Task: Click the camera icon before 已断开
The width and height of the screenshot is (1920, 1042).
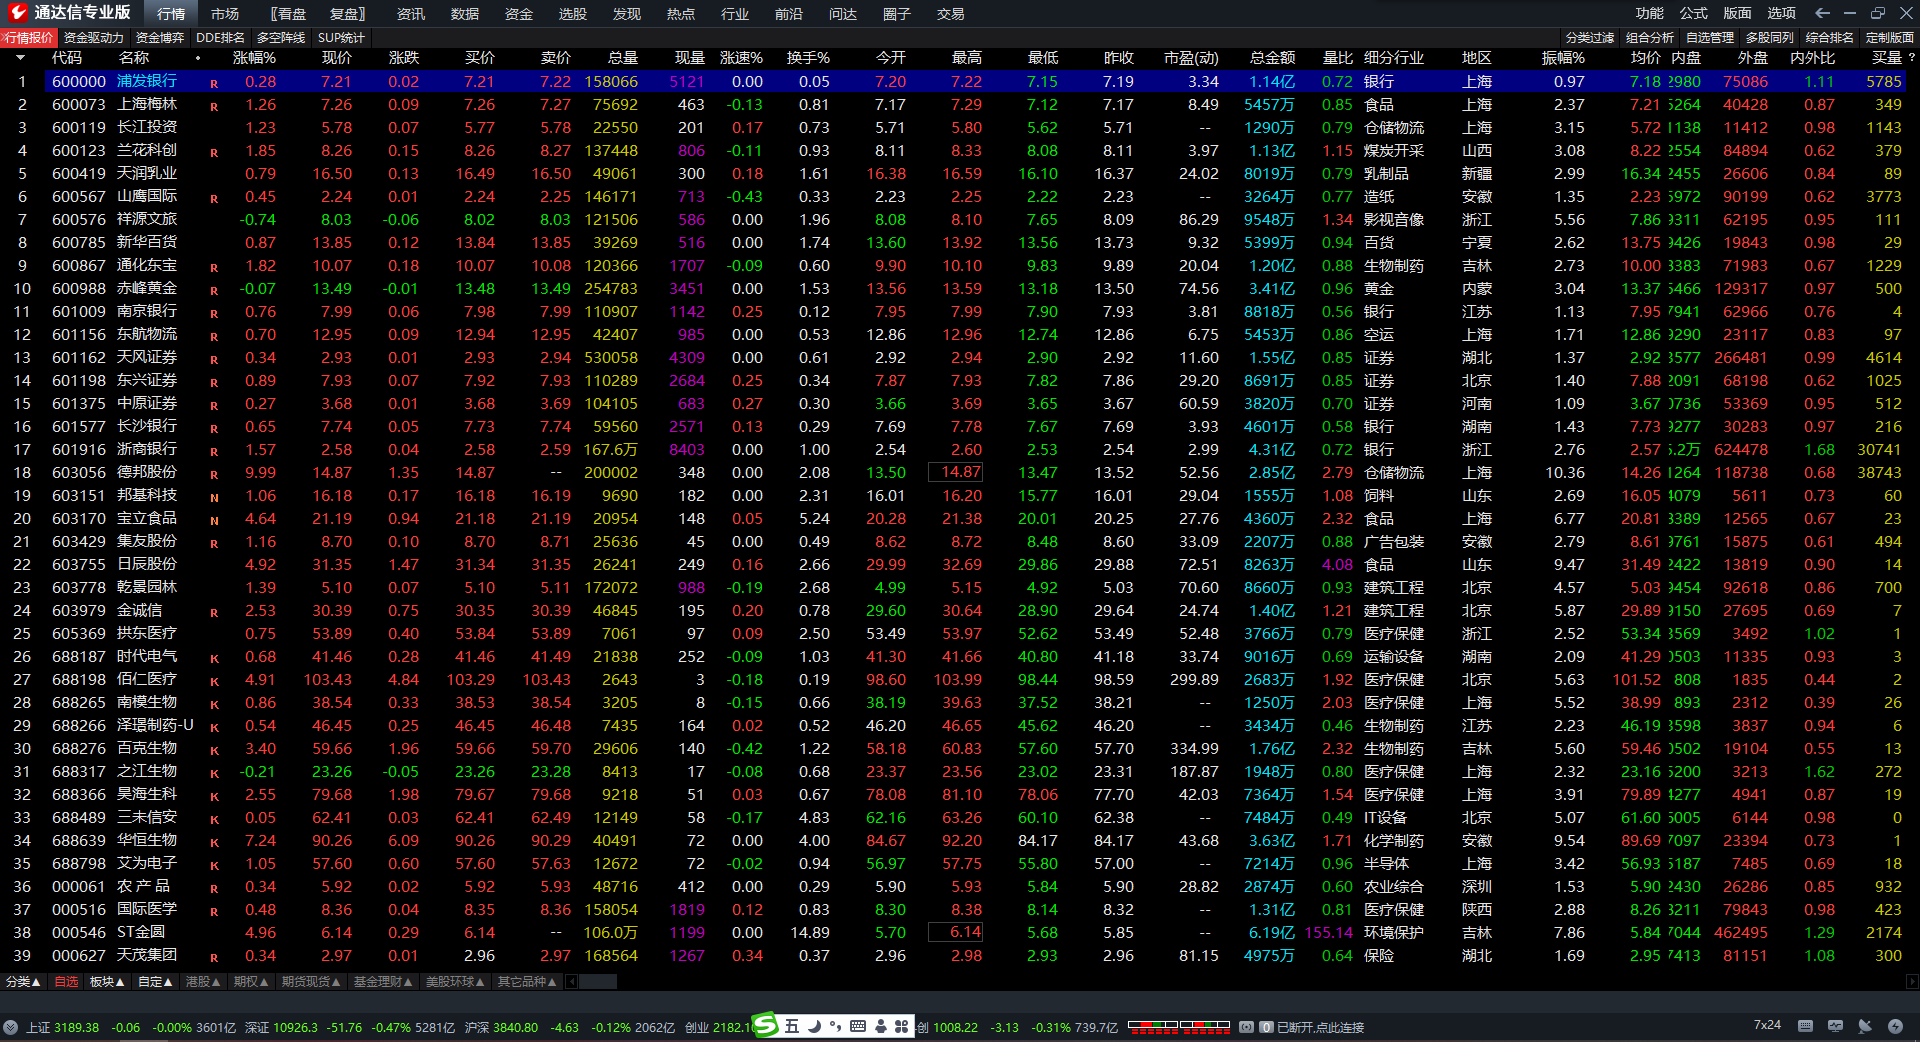Action: coord(1246,1027)
